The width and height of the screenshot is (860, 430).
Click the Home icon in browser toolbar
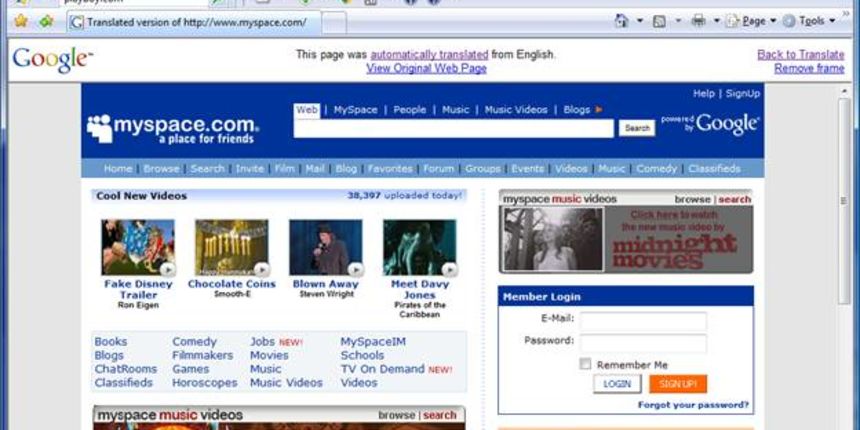click(621, 21)
